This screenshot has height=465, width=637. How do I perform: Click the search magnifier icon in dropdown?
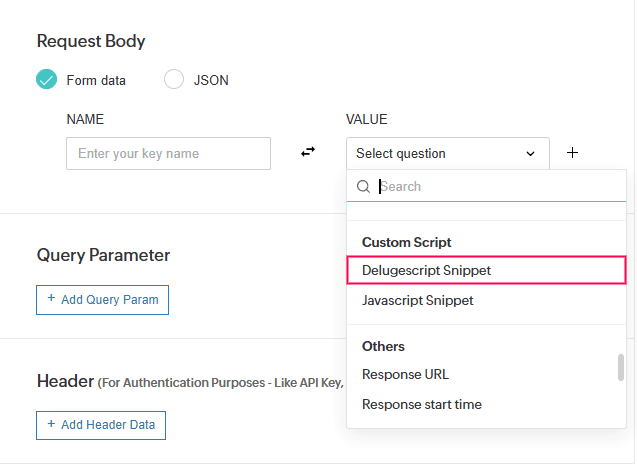[x=363, y=187]
